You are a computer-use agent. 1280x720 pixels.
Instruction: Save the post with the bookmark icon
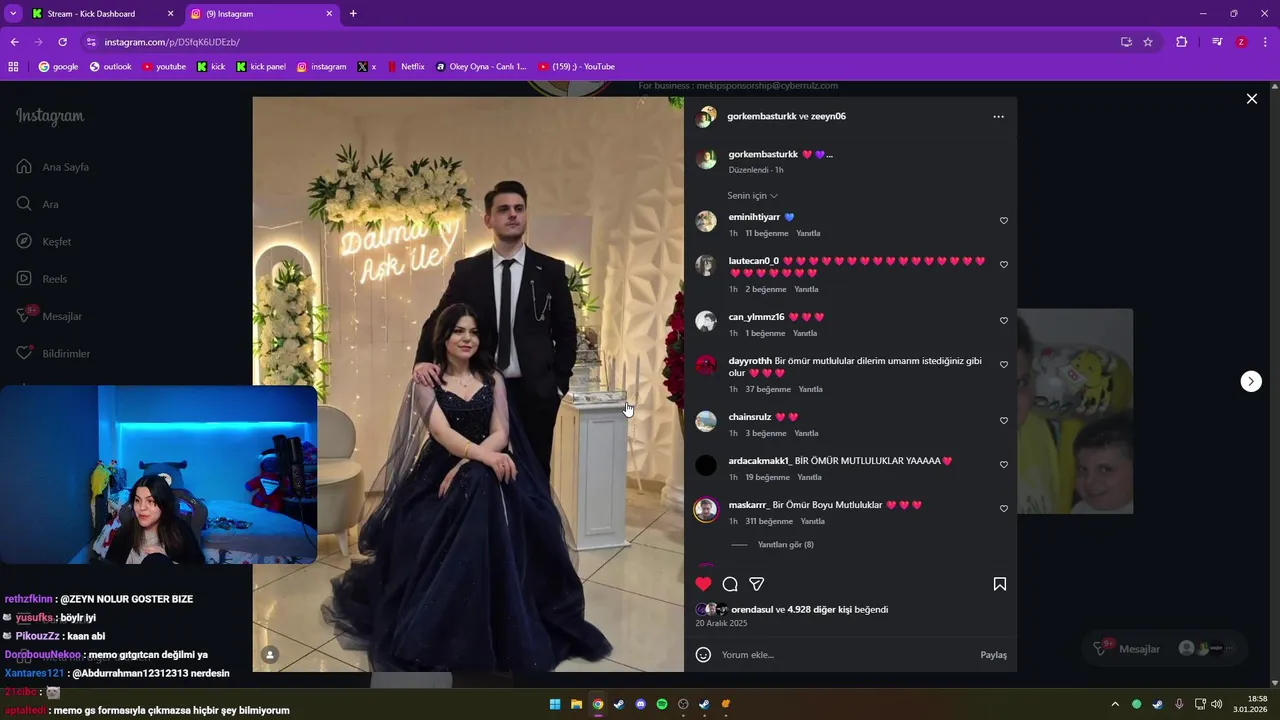999,584
